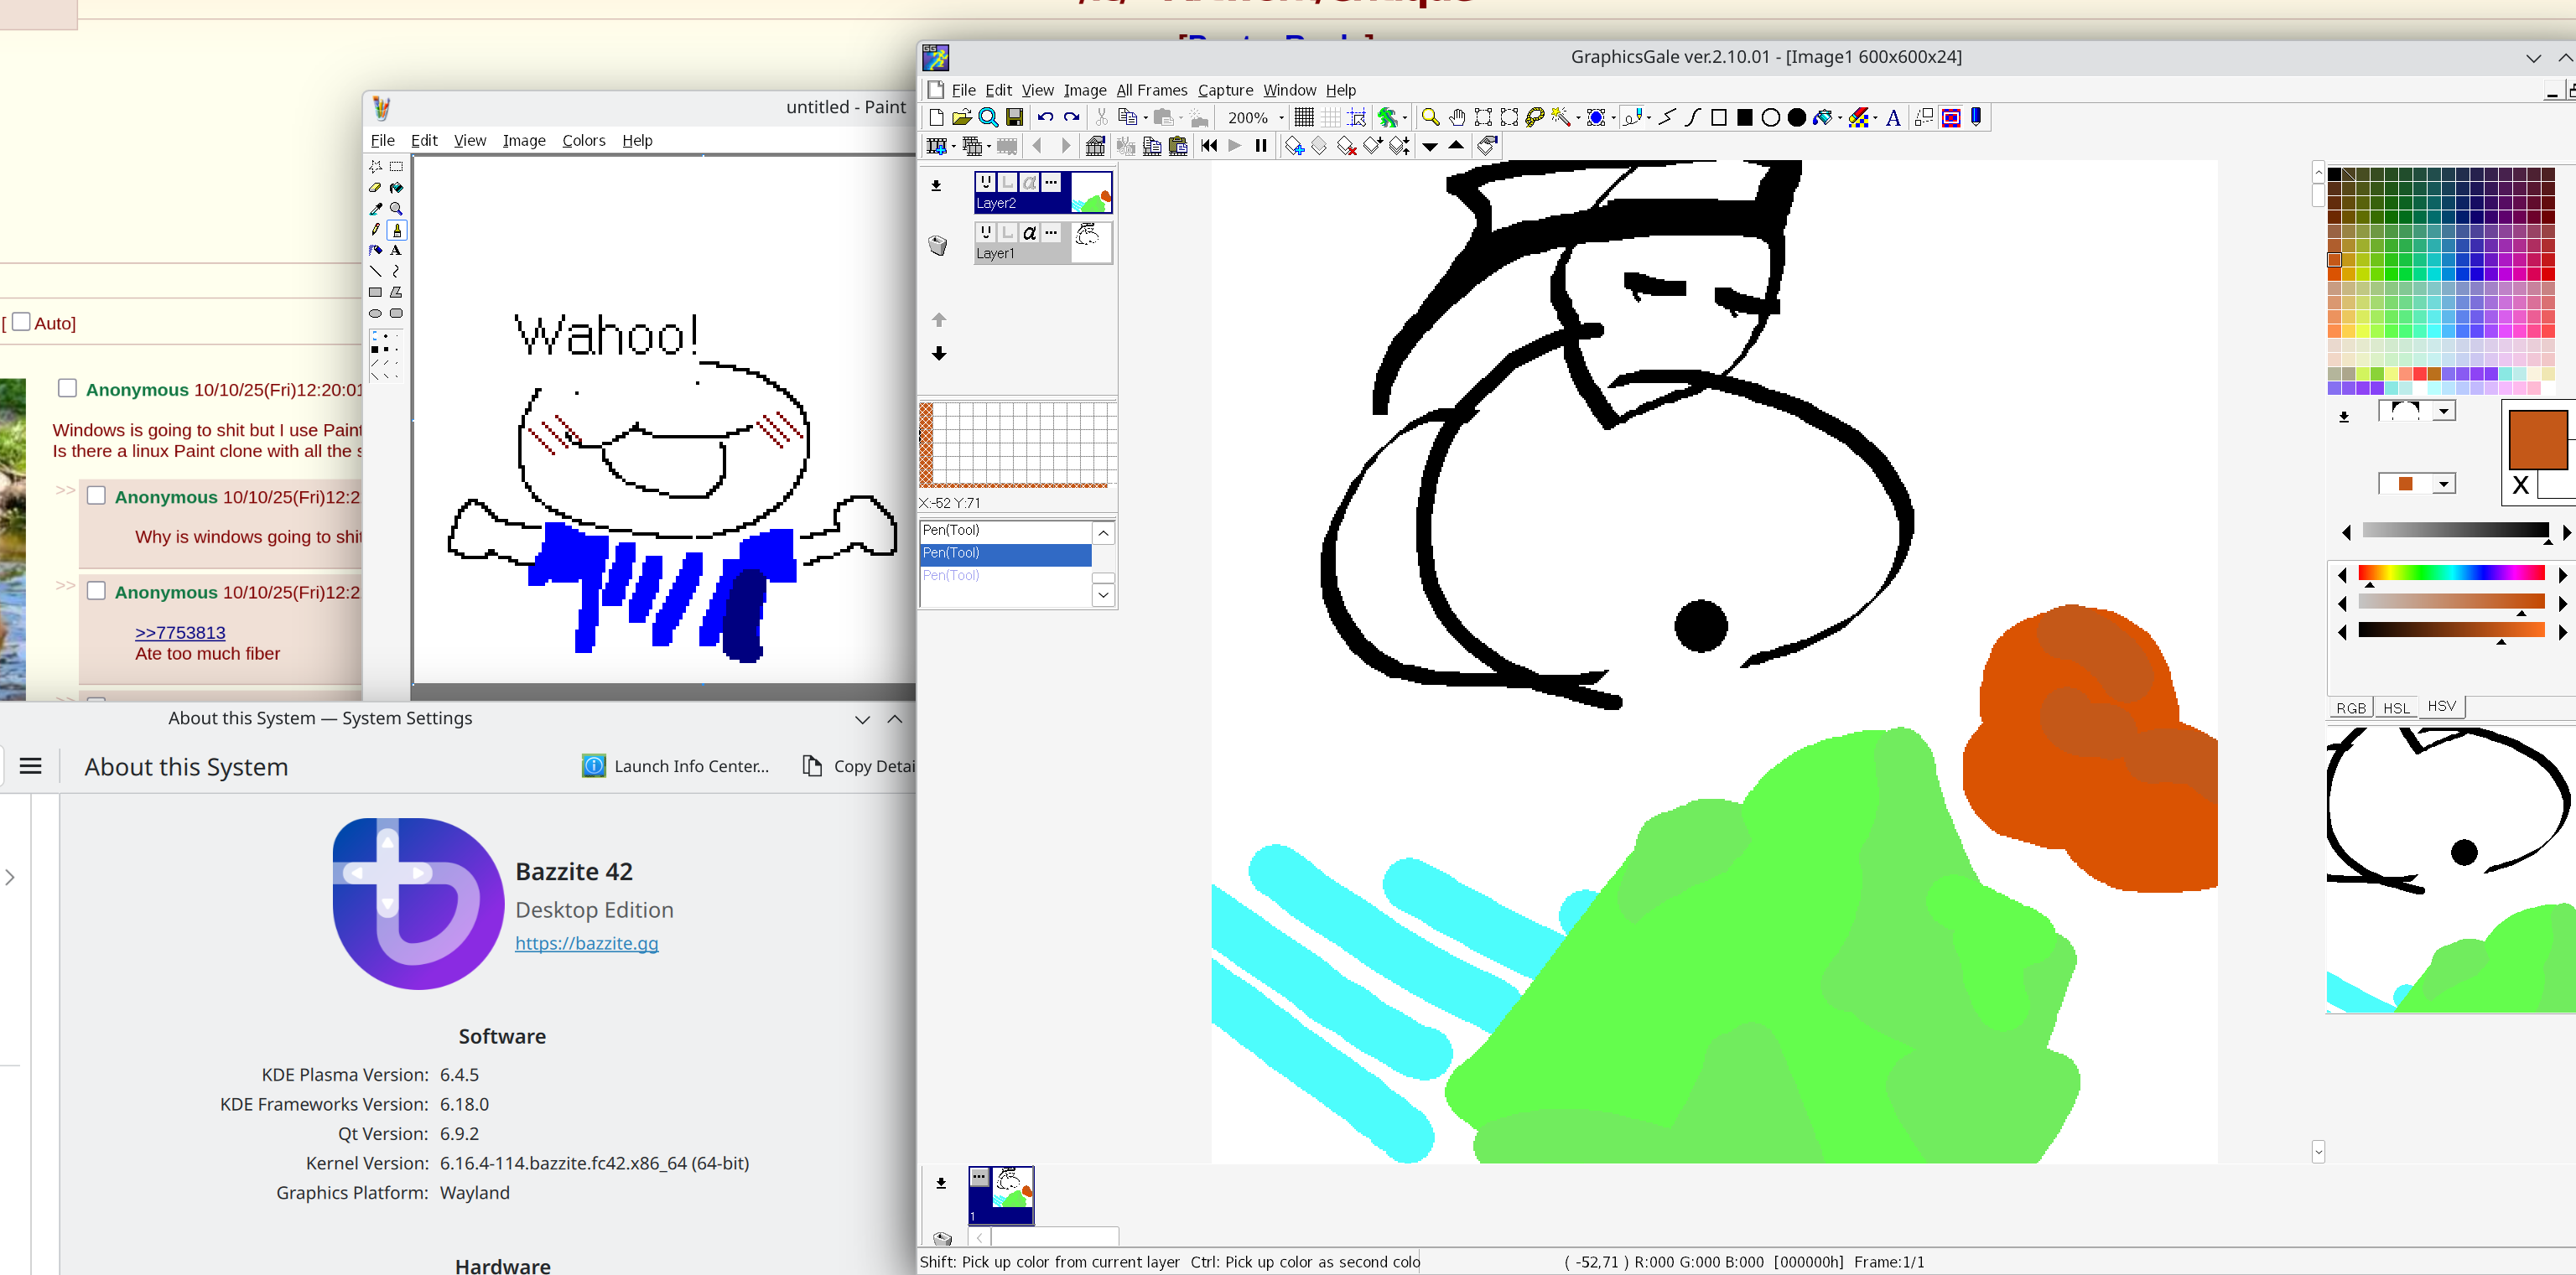
Task: Click Launch Info Center button
Action: (x=676, y=766)
